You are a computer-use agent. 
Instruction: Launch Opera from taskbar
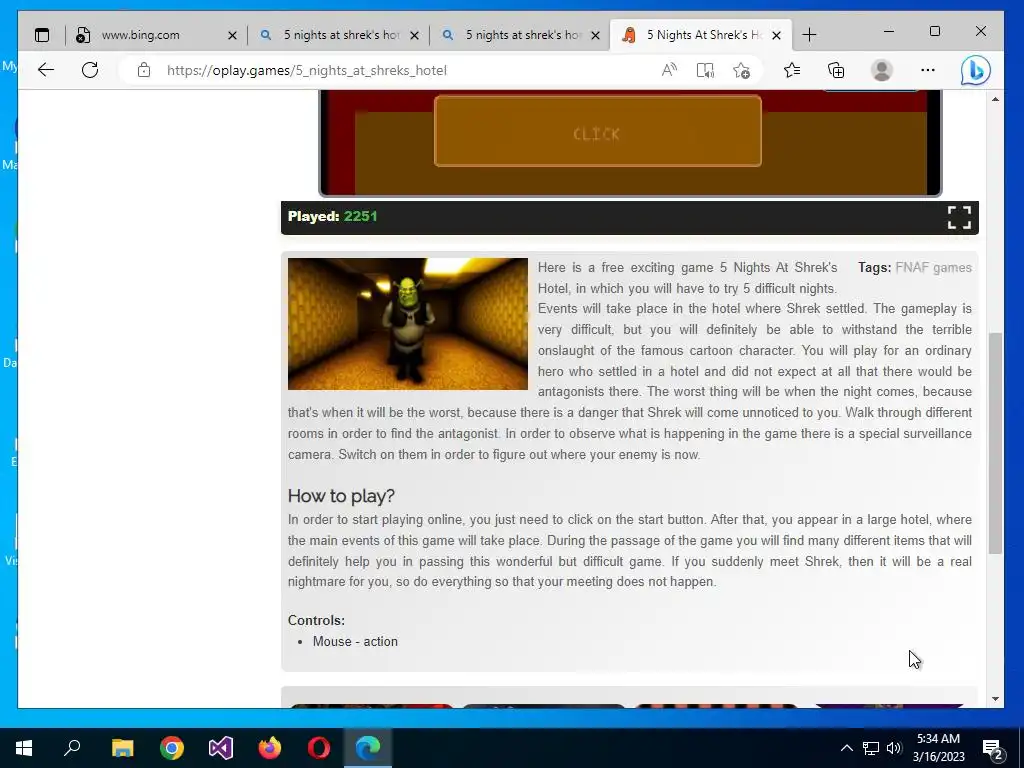pos(319,748)
